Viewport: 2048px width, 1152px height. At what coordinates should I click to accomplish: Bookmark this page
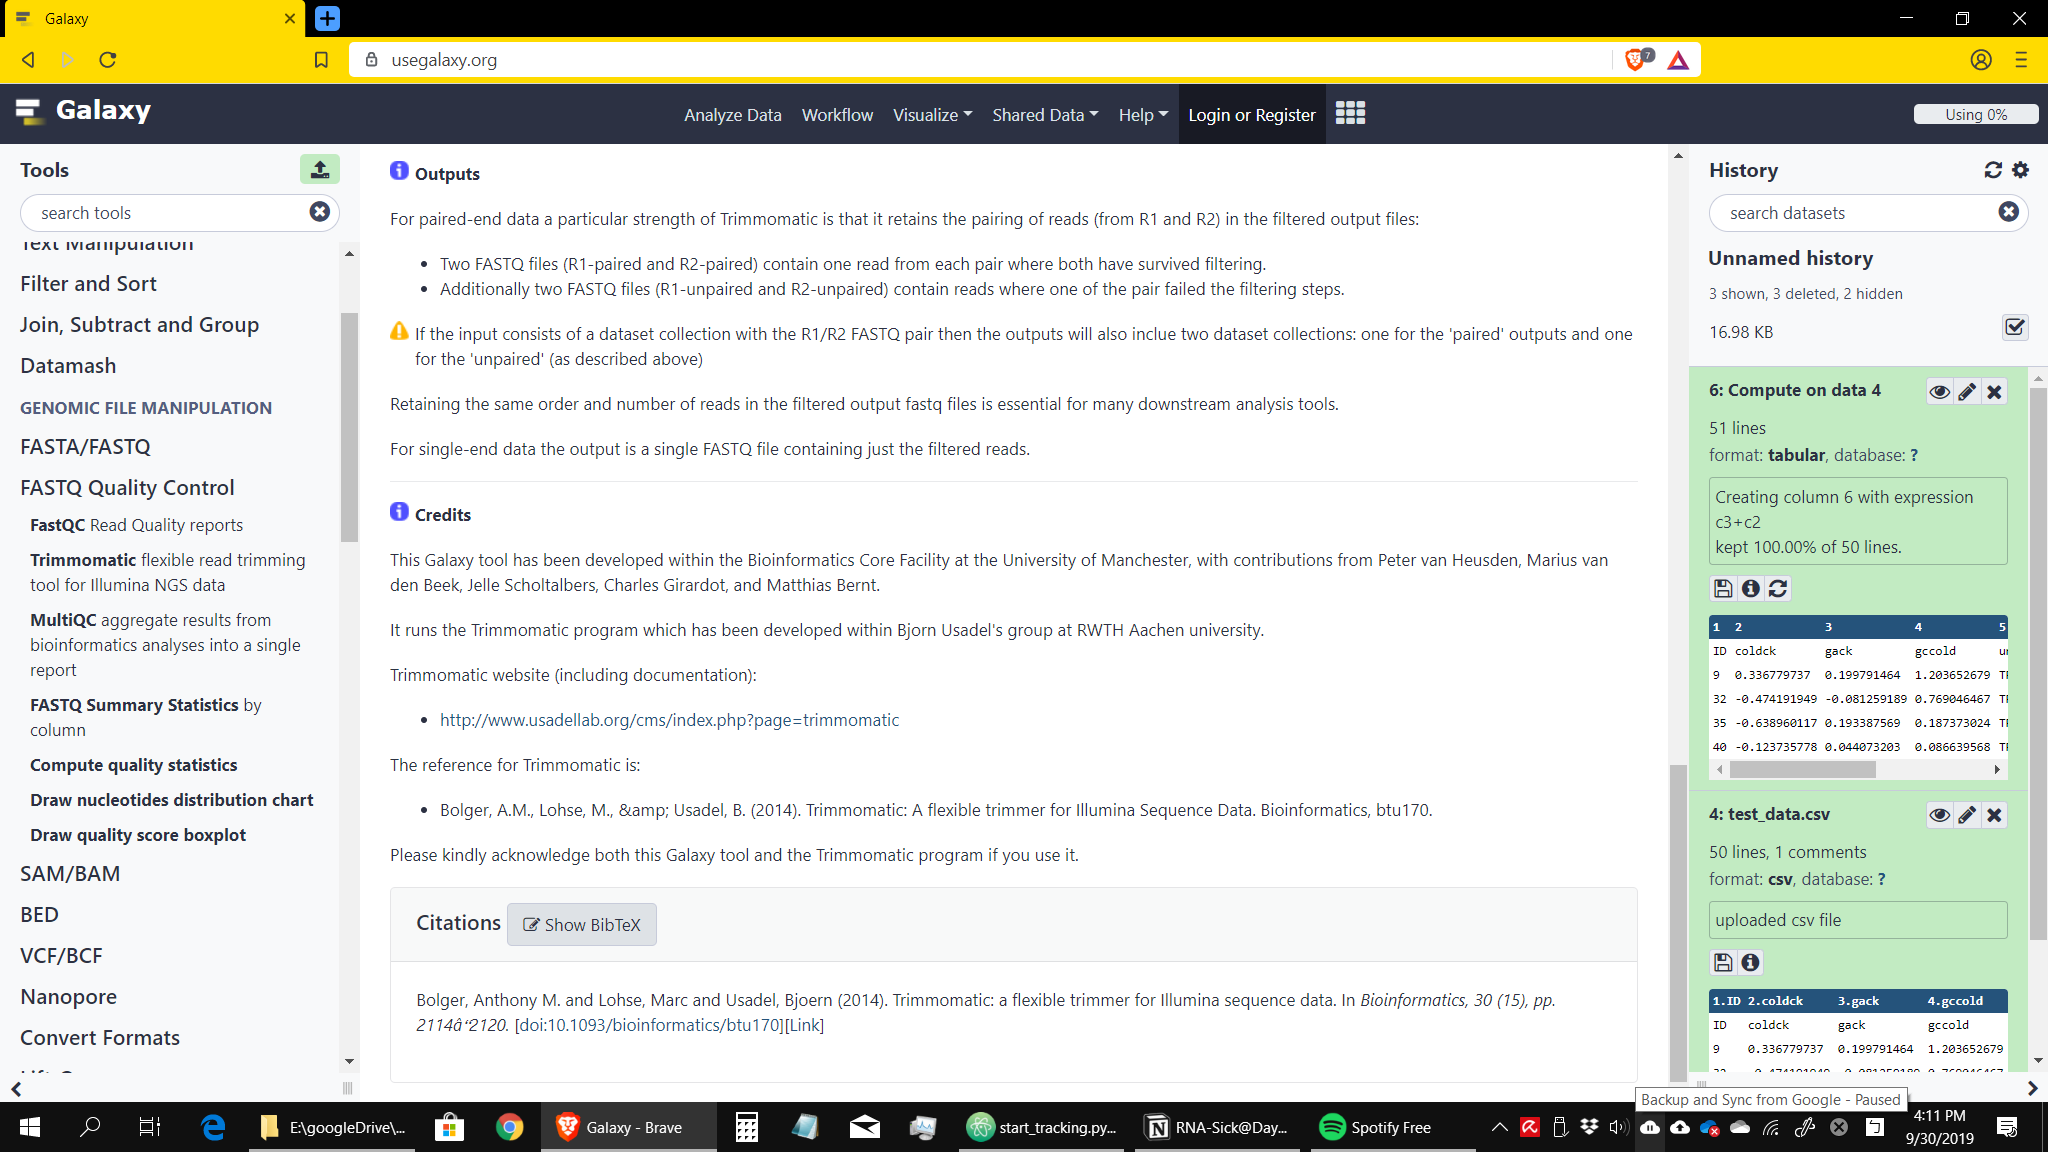pyautogui.click(x=321, y=60)
